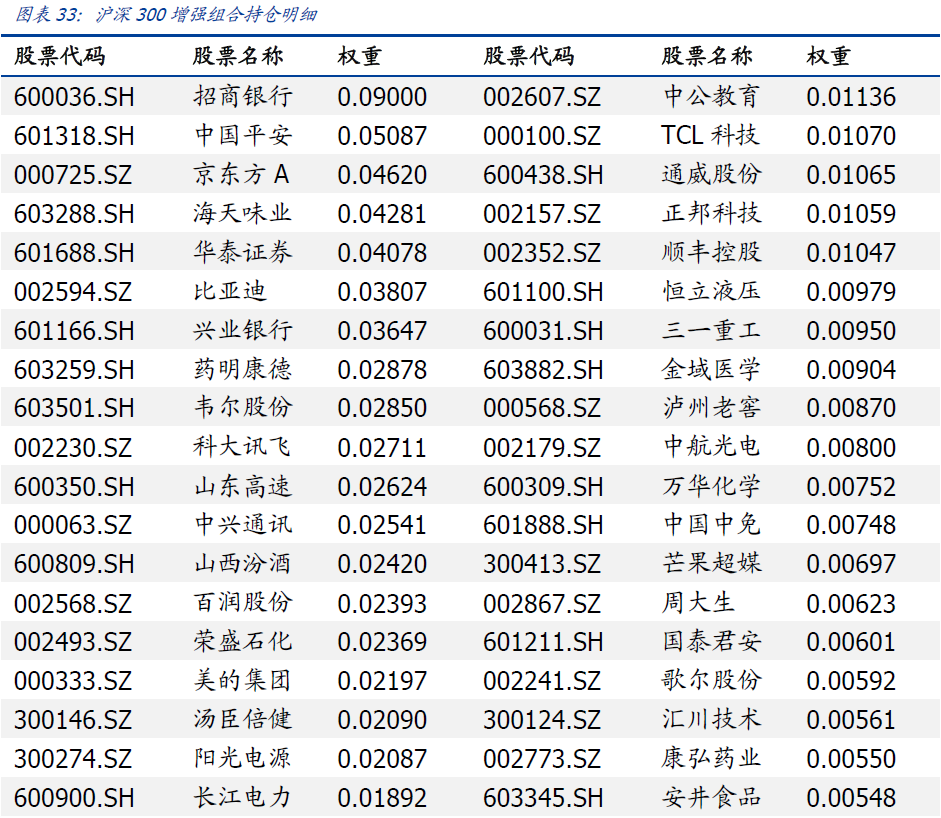Select stock name 美的集团
941x818 pixels.
click(243, 681)
